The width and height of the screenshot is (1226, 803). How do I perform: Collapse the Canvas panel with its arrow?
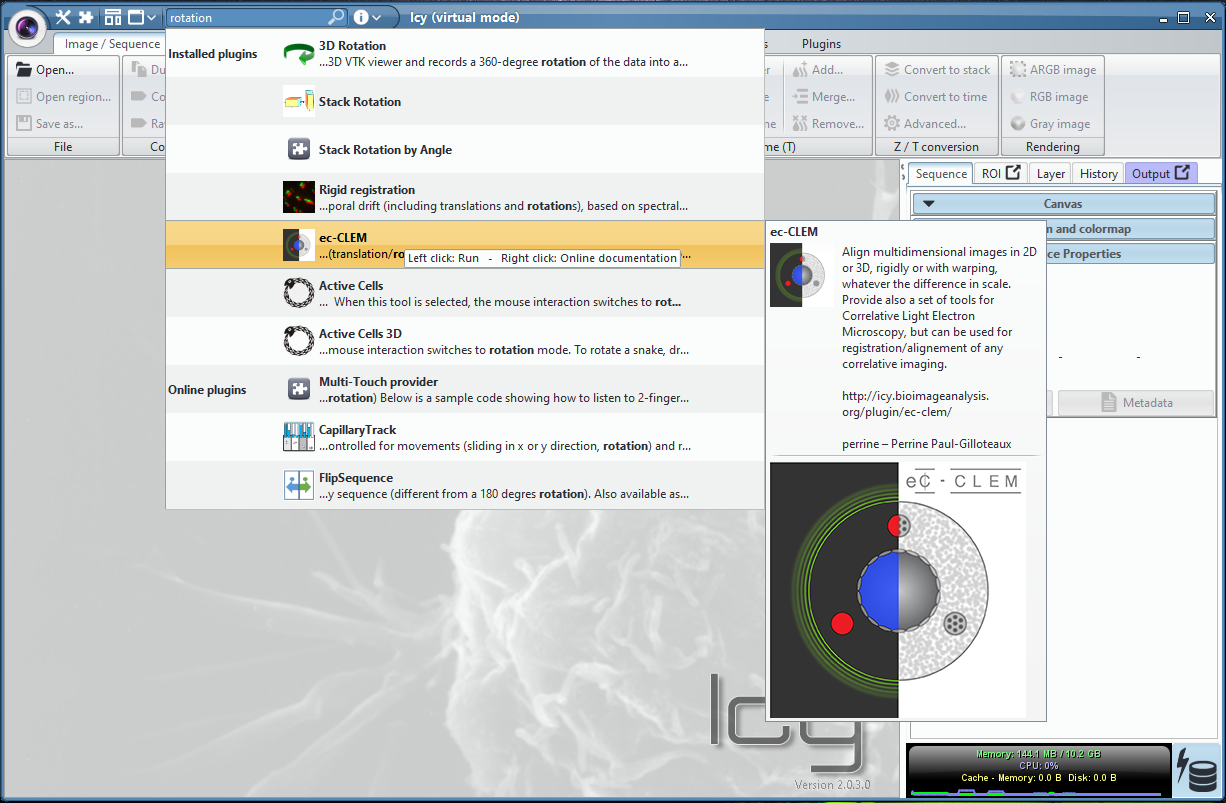point(928,203)
